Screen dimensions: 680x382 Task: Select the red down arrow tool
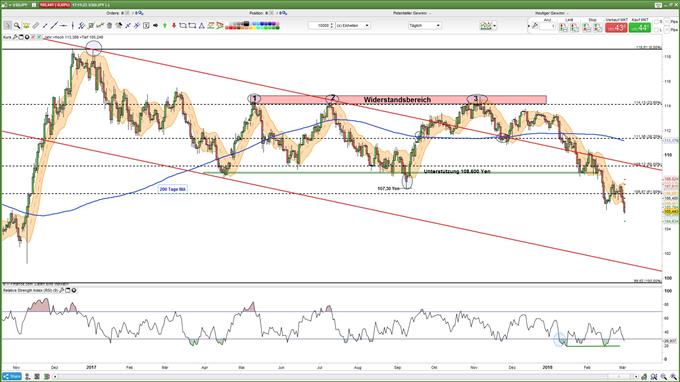[174, 26]
